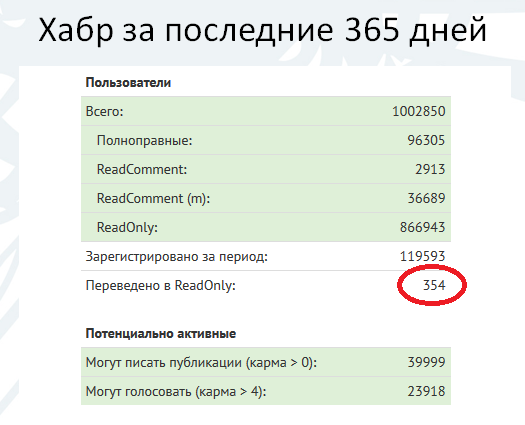Click the value 2913
Screen dimensions: 525x425
(430, 169)
